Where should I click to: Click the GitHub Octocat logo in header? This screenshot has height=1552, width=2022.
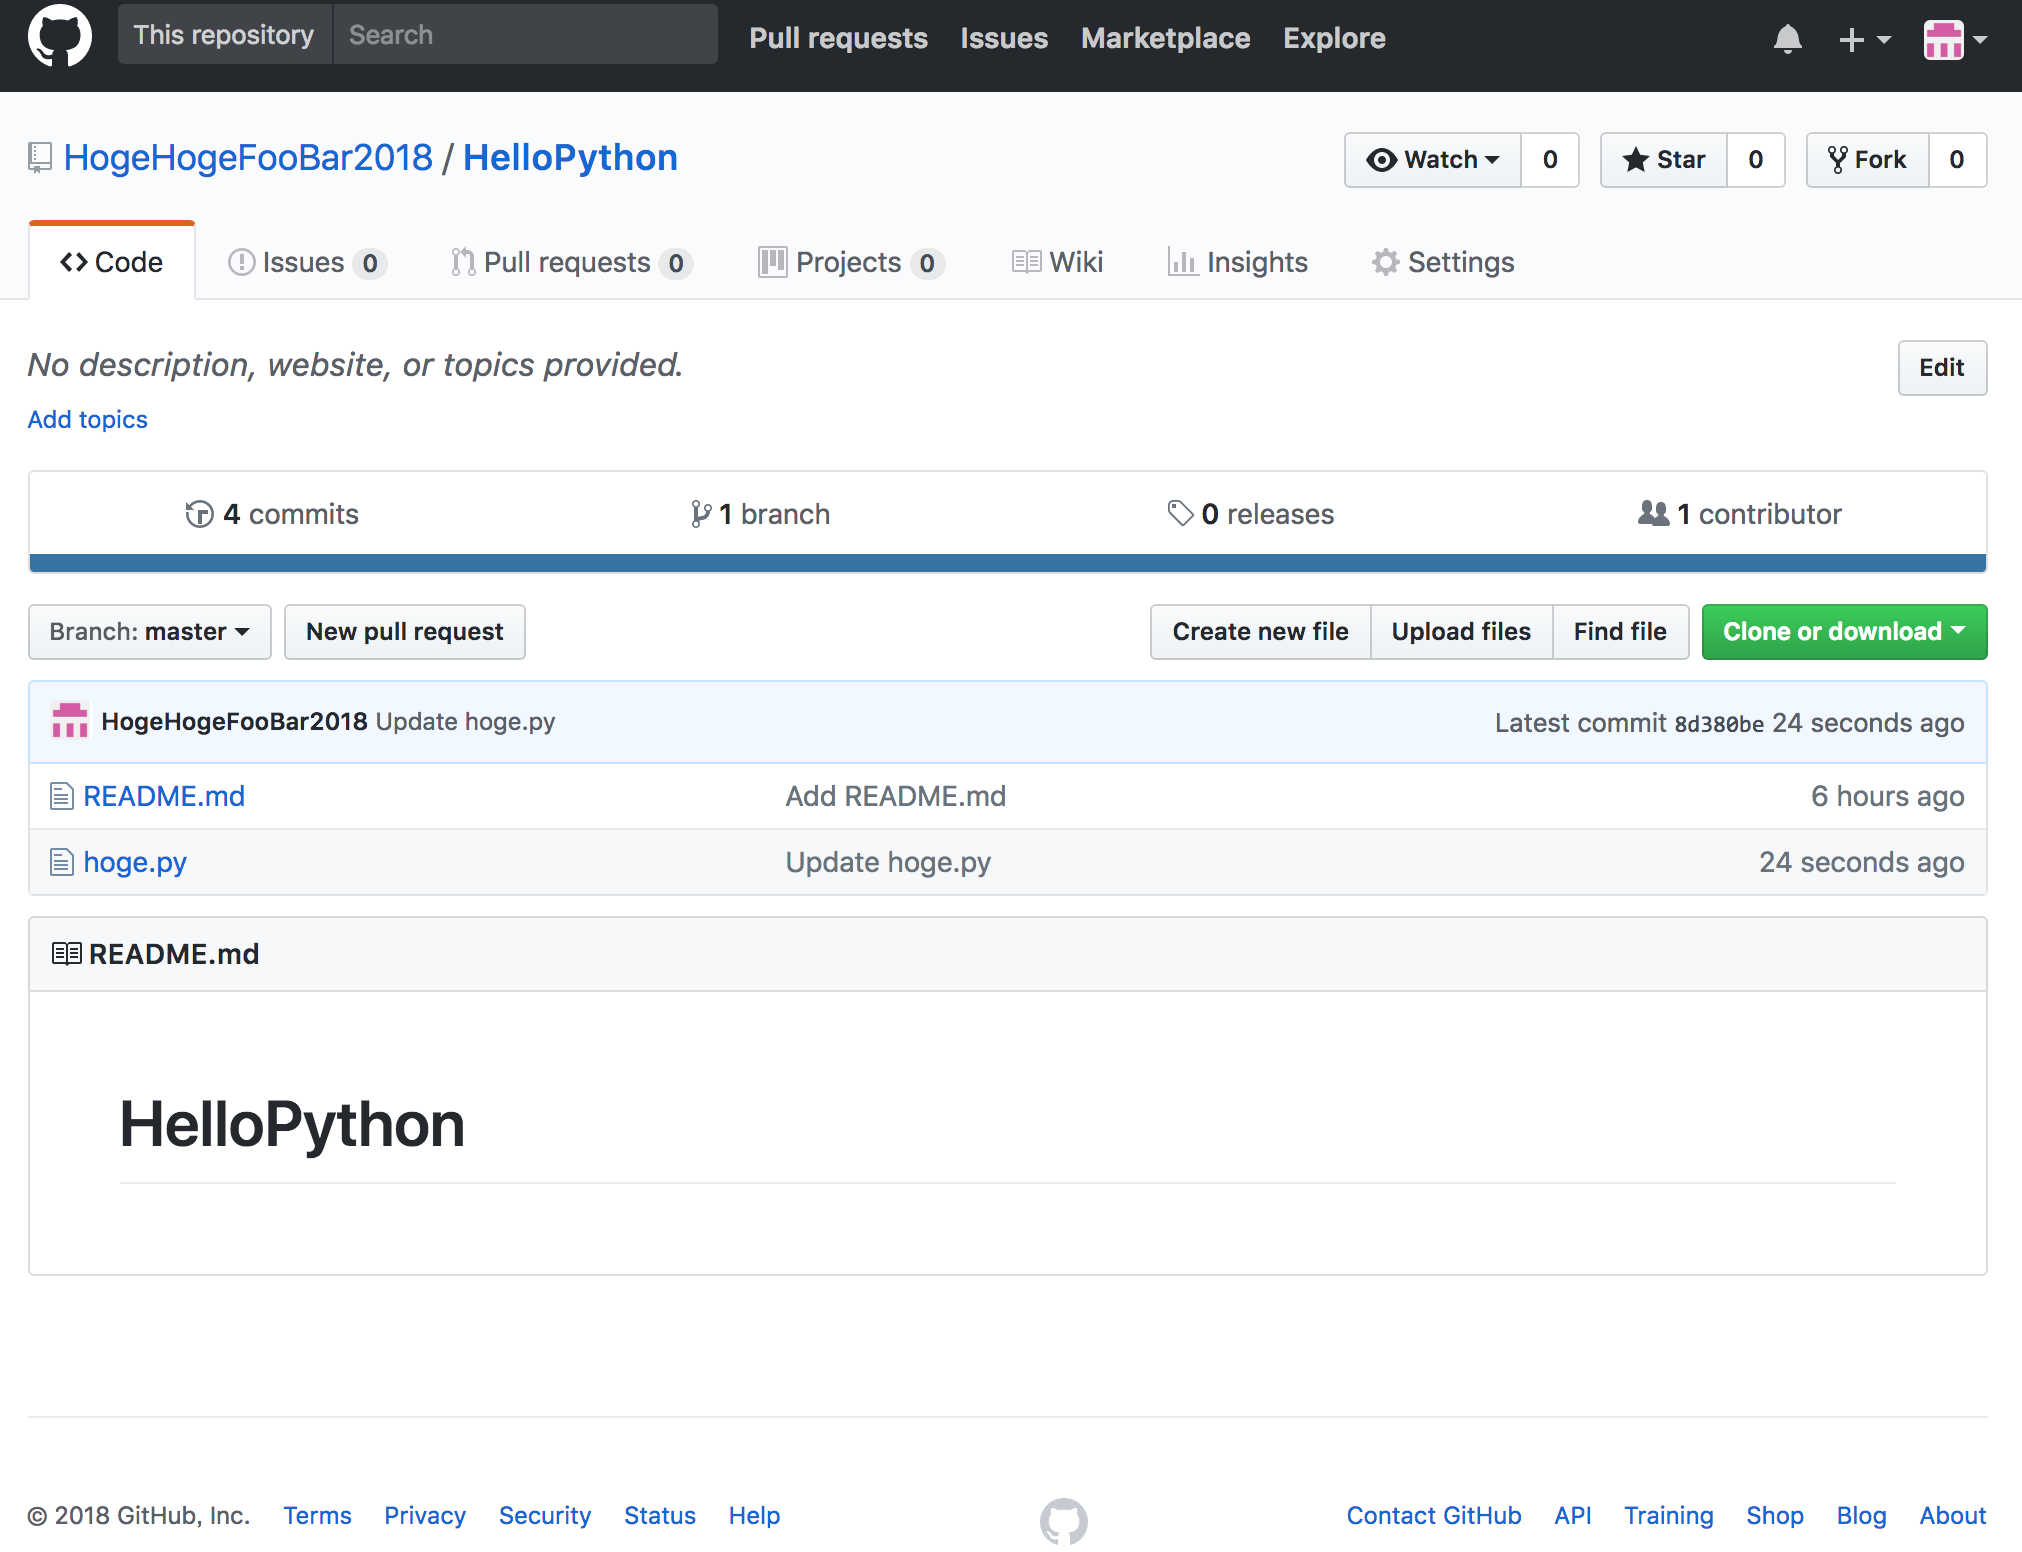[x=60, y=36]
